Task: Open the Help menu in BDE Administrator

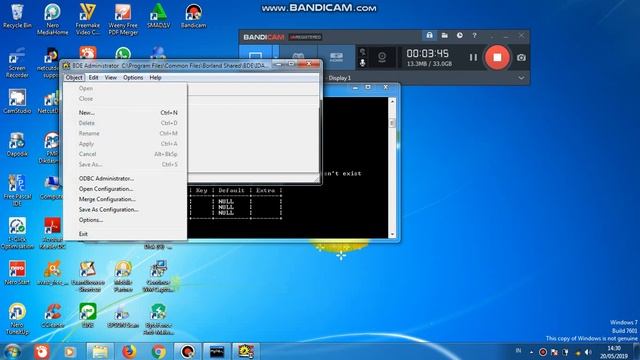Action: 156,78
